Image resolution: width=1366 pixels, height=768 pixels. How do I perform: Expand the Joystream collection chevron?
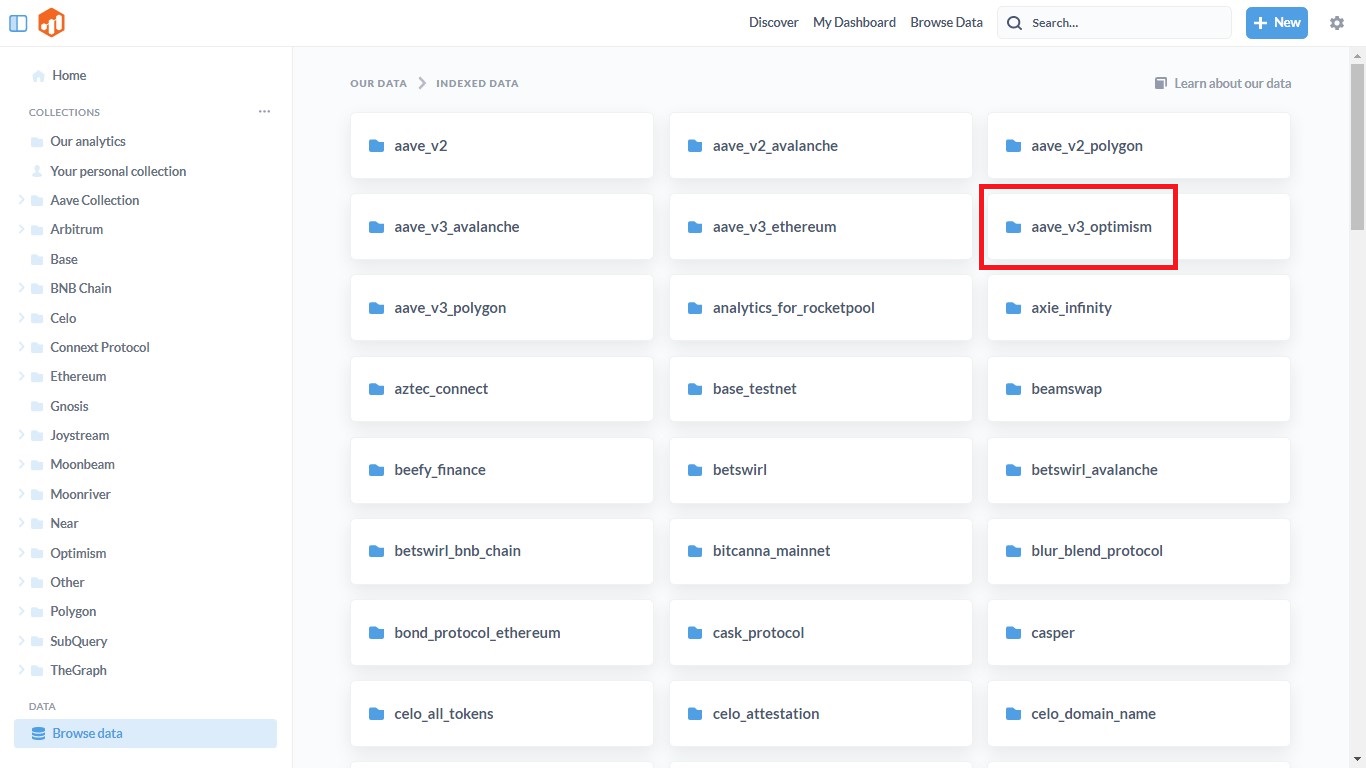click(x=21, y=435)
